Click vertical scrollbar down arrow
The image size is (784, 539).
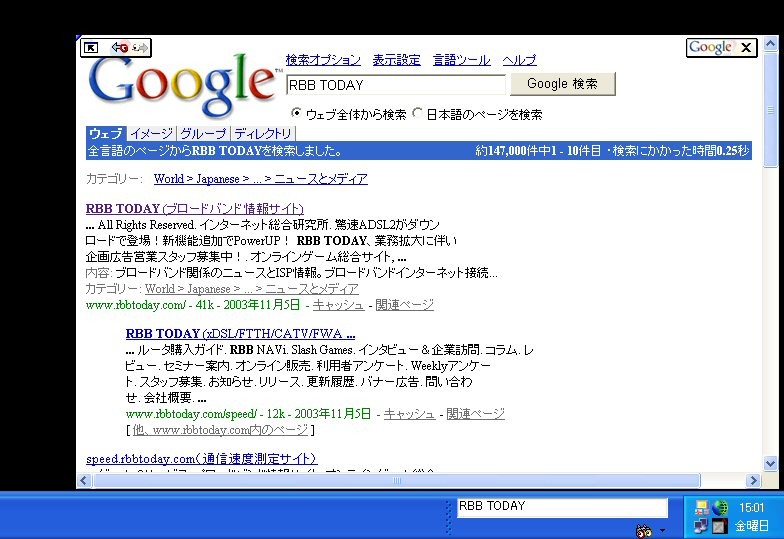tap(770, 464)
